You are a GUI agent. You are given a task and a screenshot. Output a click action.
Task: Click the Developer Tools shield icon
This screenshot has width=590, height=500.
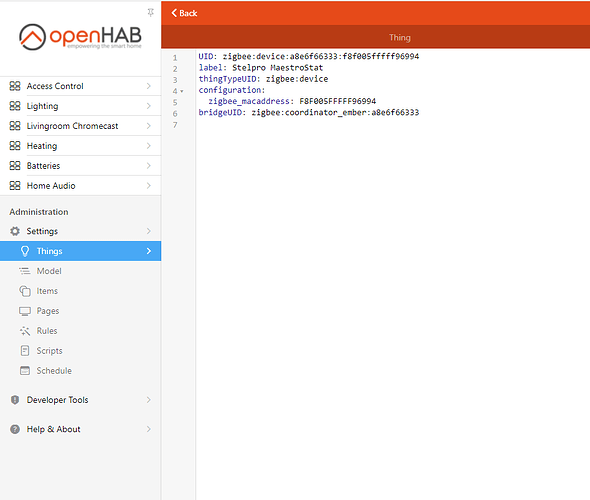tap(15, 400)
